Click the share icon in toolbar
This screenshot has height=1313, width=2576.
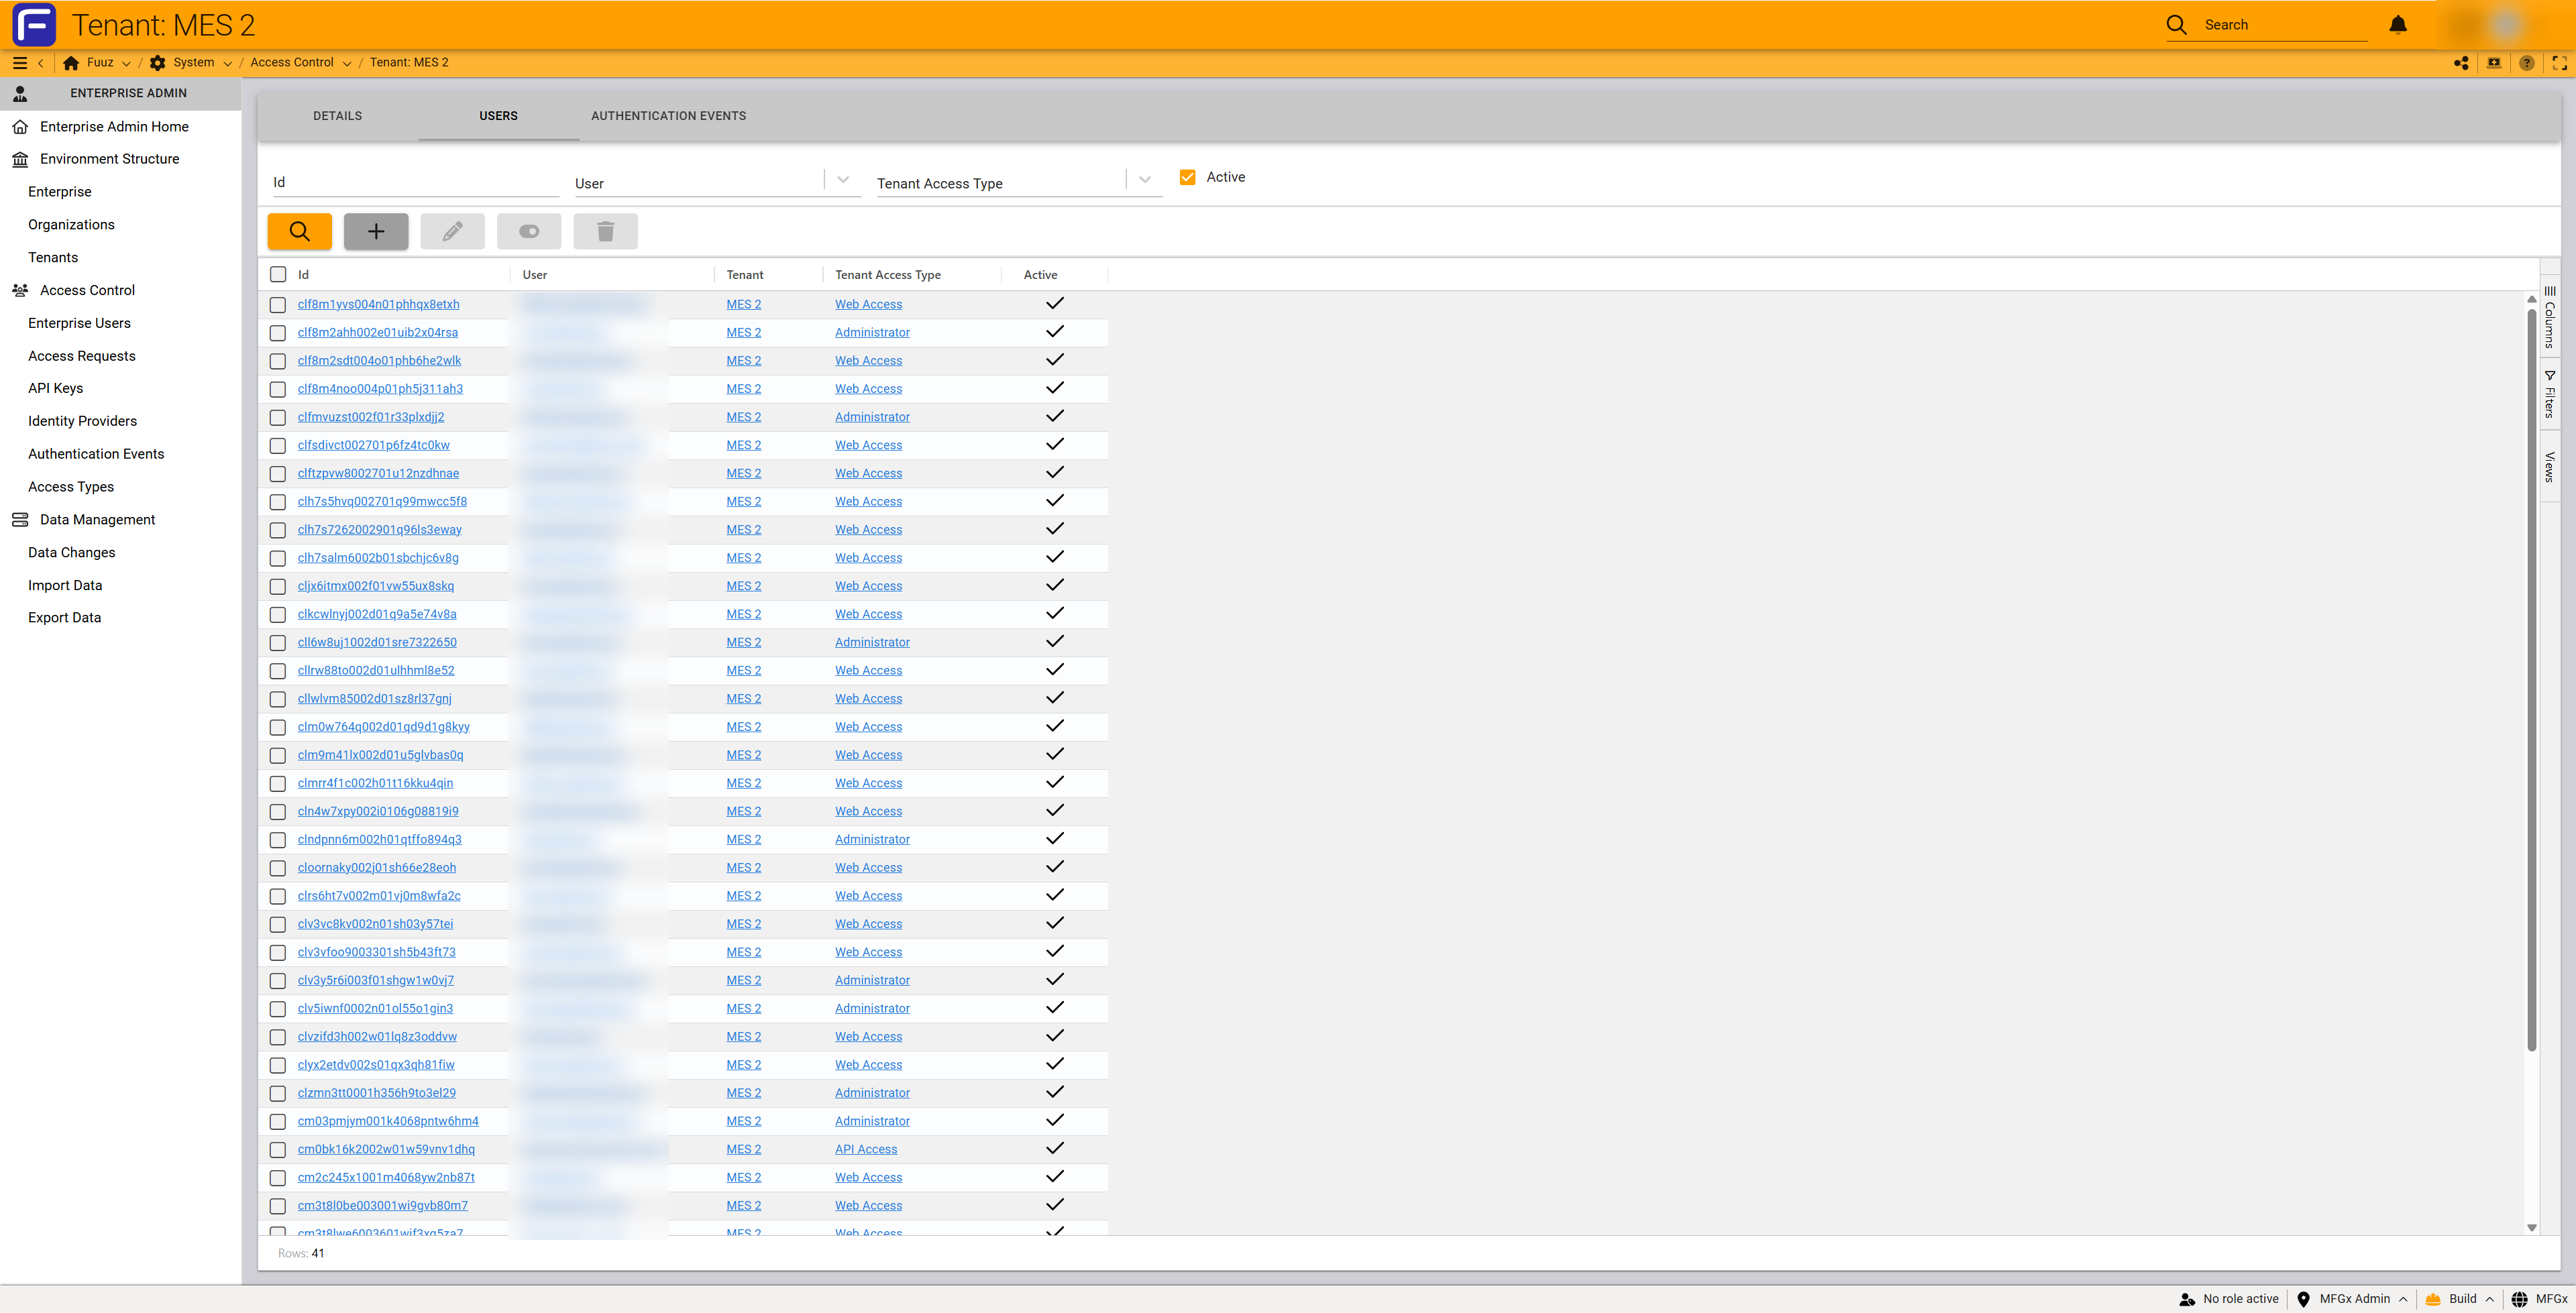[x=2461, y=63]
